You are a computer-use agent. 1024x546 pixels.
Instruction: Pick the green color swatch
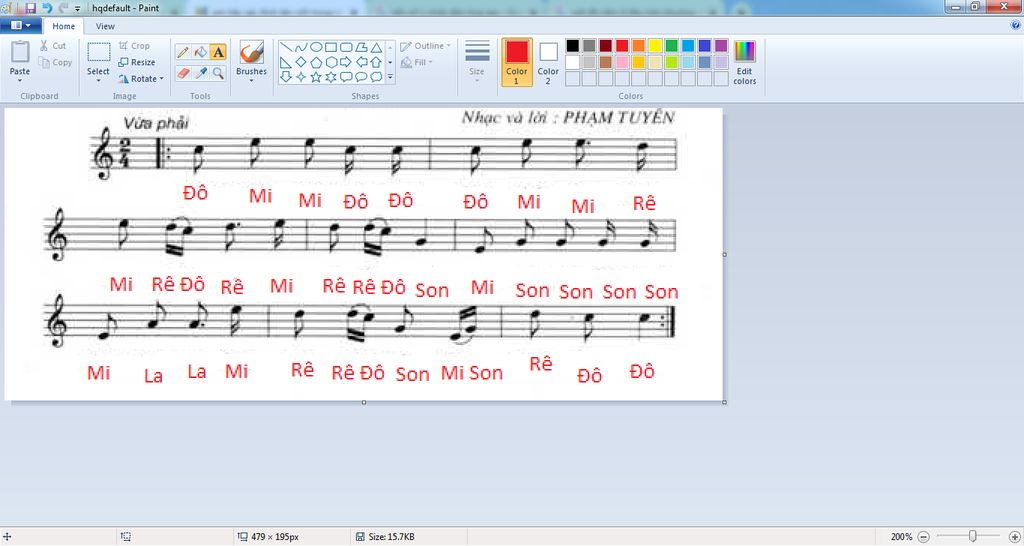(x=671, y=46)
